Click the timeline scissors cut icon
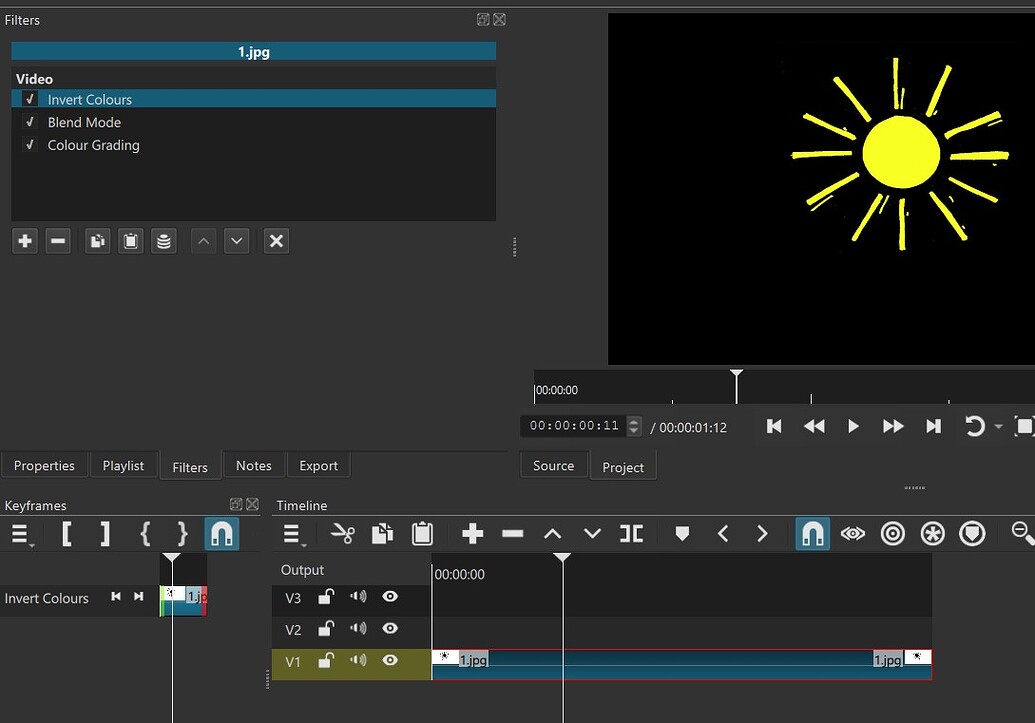1035x723 pixels. click(x=343, y=534)
